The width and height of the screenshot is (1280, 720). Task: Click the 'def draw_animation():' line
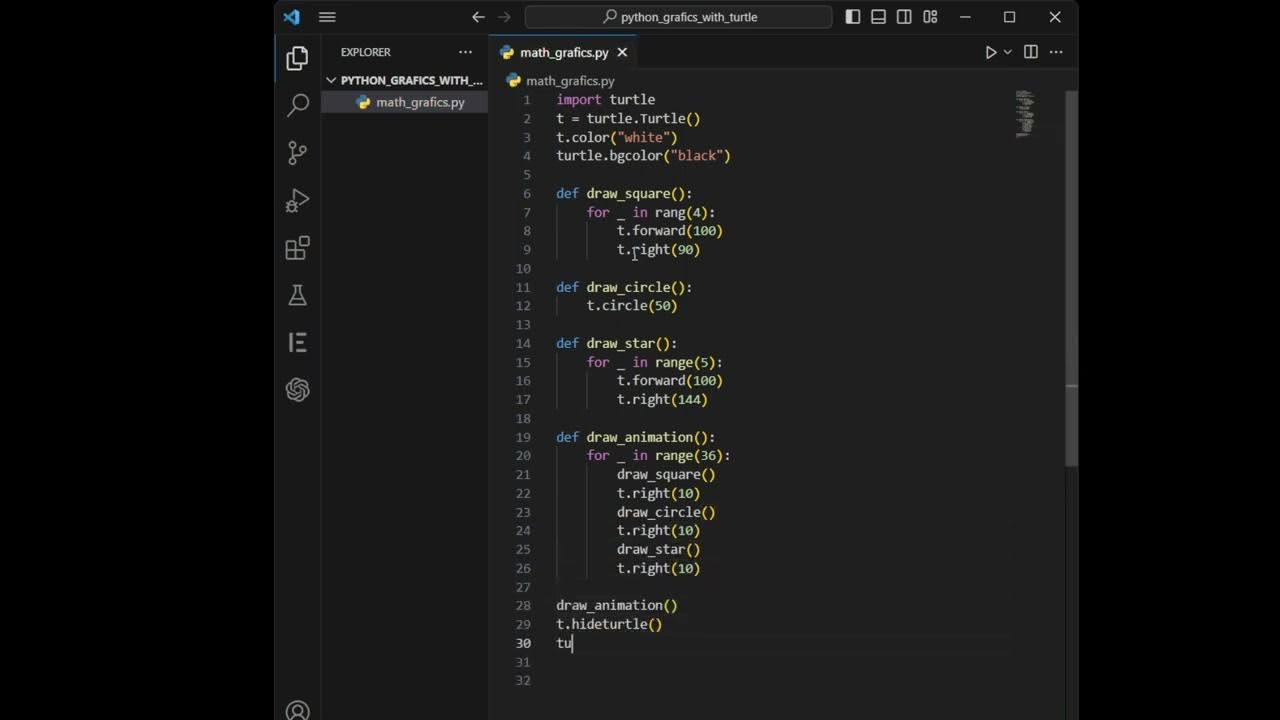point(636,437)
